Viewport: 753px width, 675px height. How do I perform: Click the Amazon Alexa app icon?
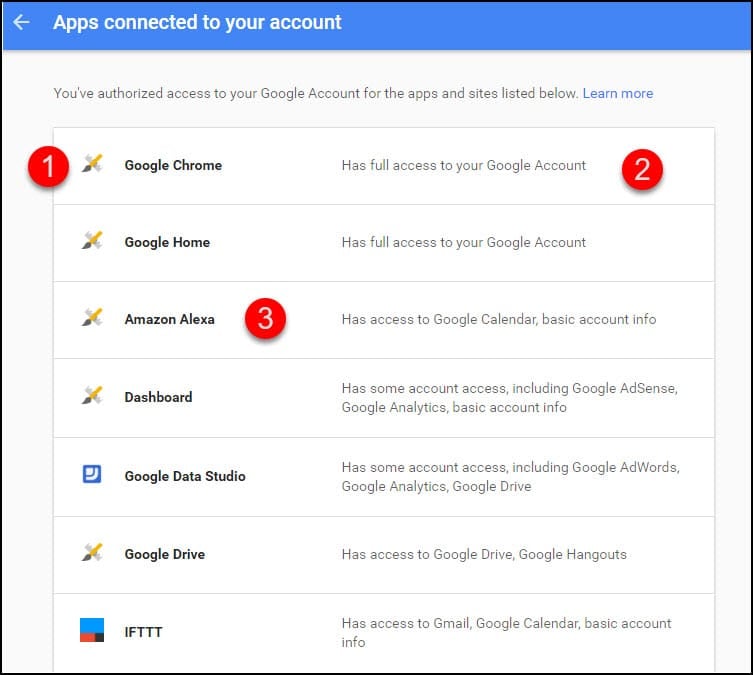(x=92, y=317)
